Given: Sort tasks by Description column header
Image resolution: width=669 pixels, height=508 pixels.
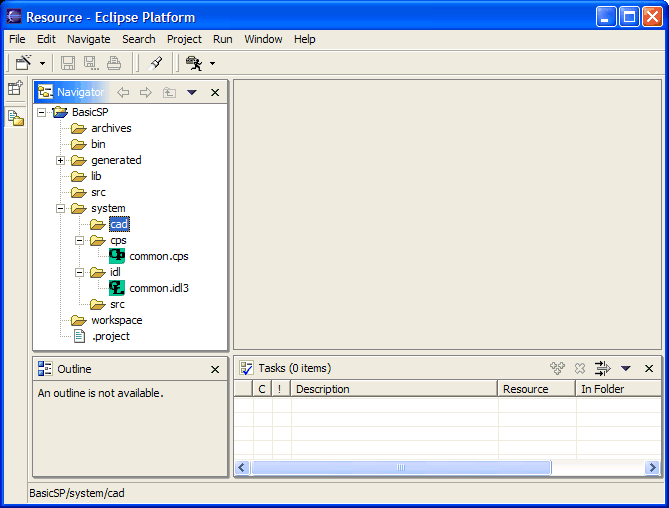Looking at the screenshot, I should (392, 389).
